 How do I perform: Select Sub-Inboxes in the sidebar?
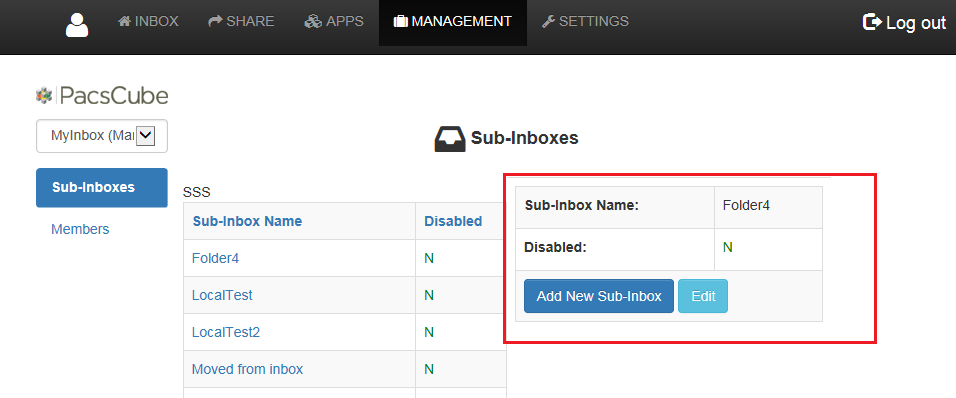pos(102,188)
